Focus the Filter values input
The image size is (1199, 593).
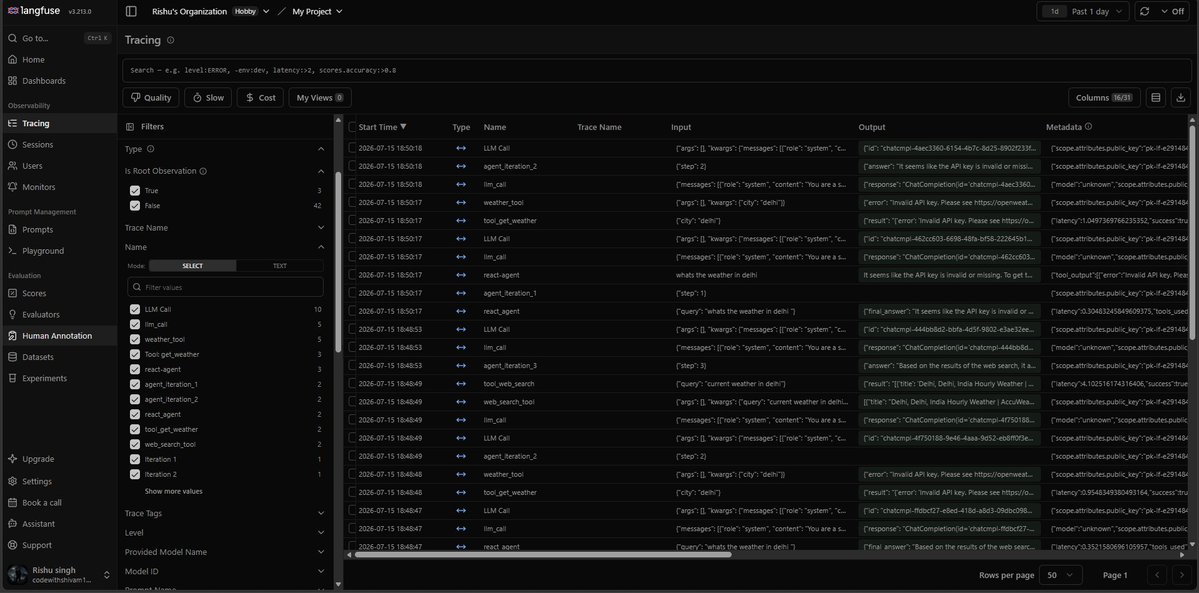pyautogui.click(x=225, y=288)
